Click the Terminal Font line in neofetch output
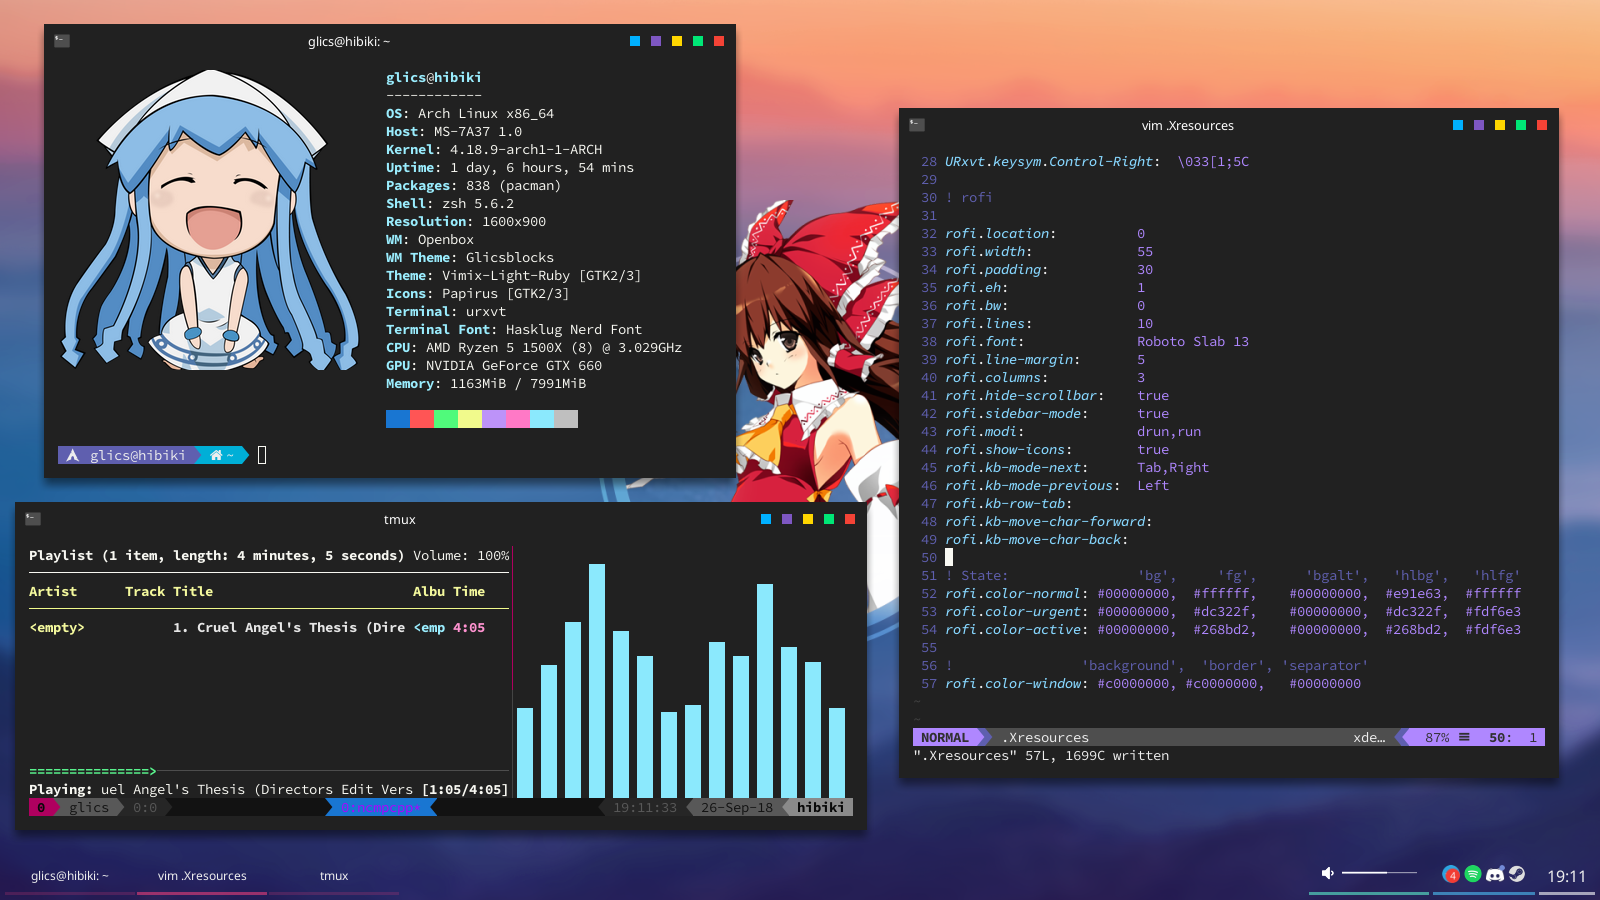Screen dimensions: 1600x900 [x=514, y=329]
